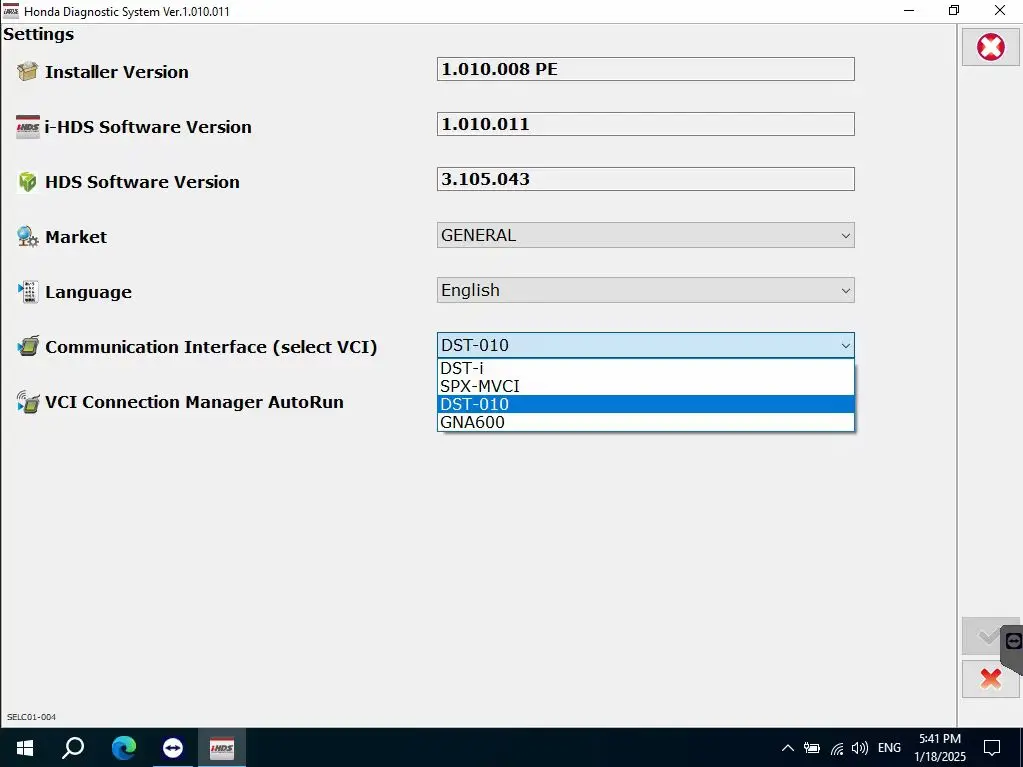
Task: Click the i-HDS Software Version field
Action: coord(646,124)
